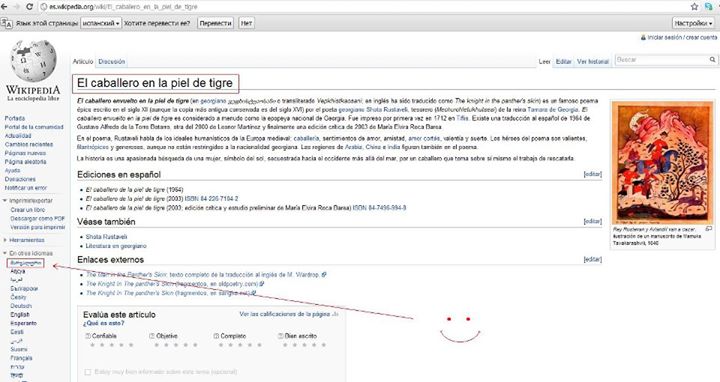Open the Donaciones link

[x=20, y=179]
